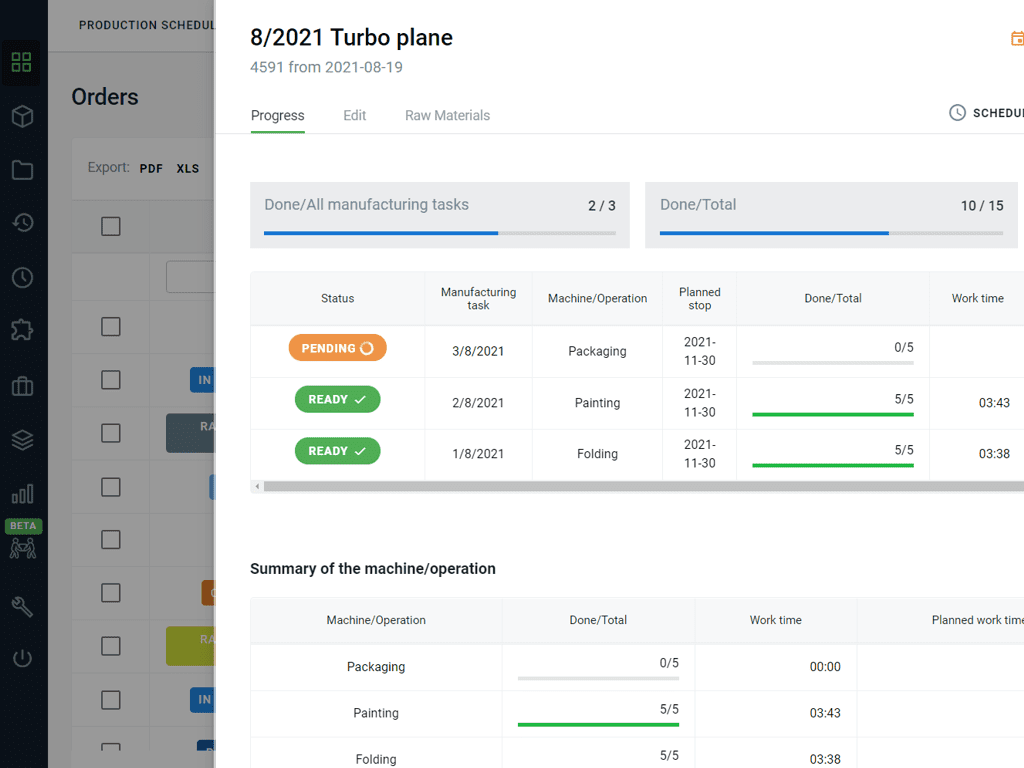
Task: Open the folder icon in sidebar
Action: pos(22,170)
